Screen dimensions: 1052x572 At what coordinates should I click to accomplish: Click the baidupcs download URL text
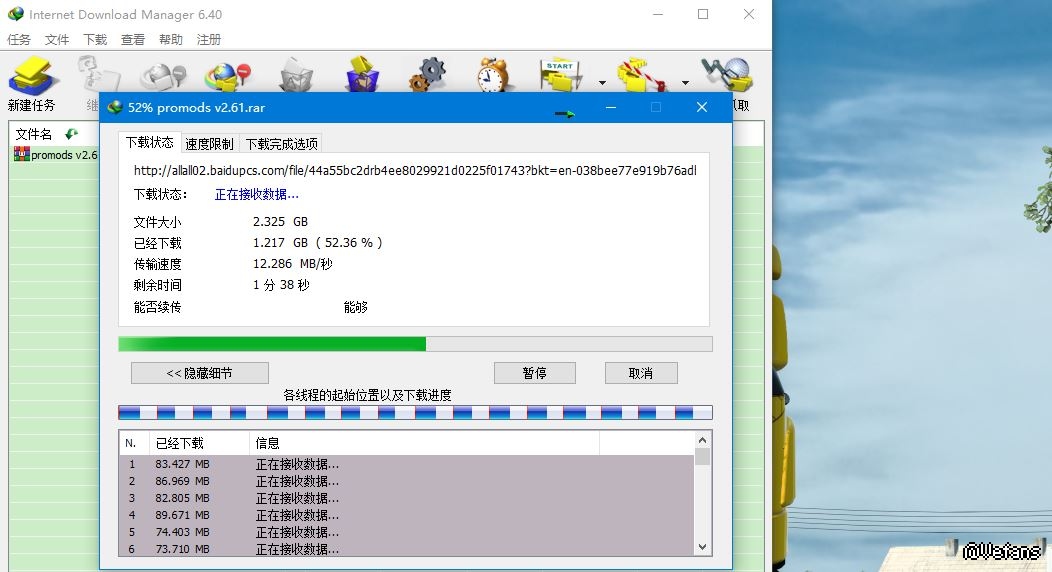pyautogui.click(x=415, y=170)
